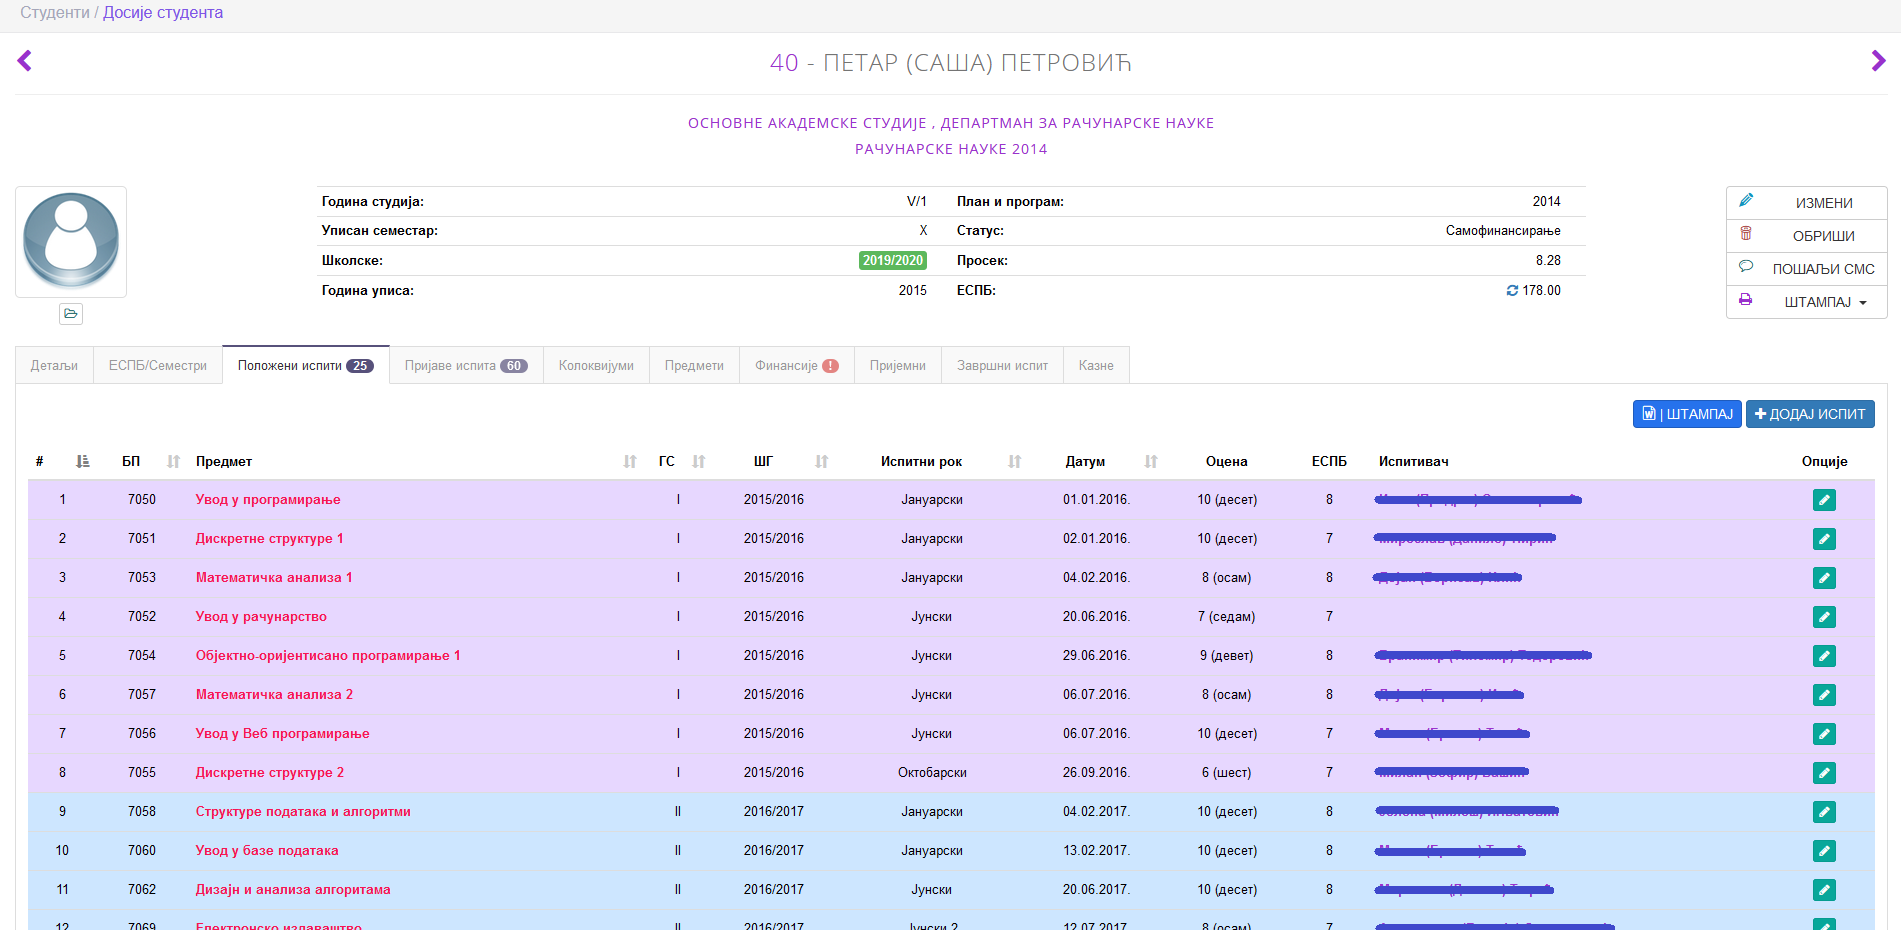
Task: Open the Финансије tab
Action: (x=796, y=366)
